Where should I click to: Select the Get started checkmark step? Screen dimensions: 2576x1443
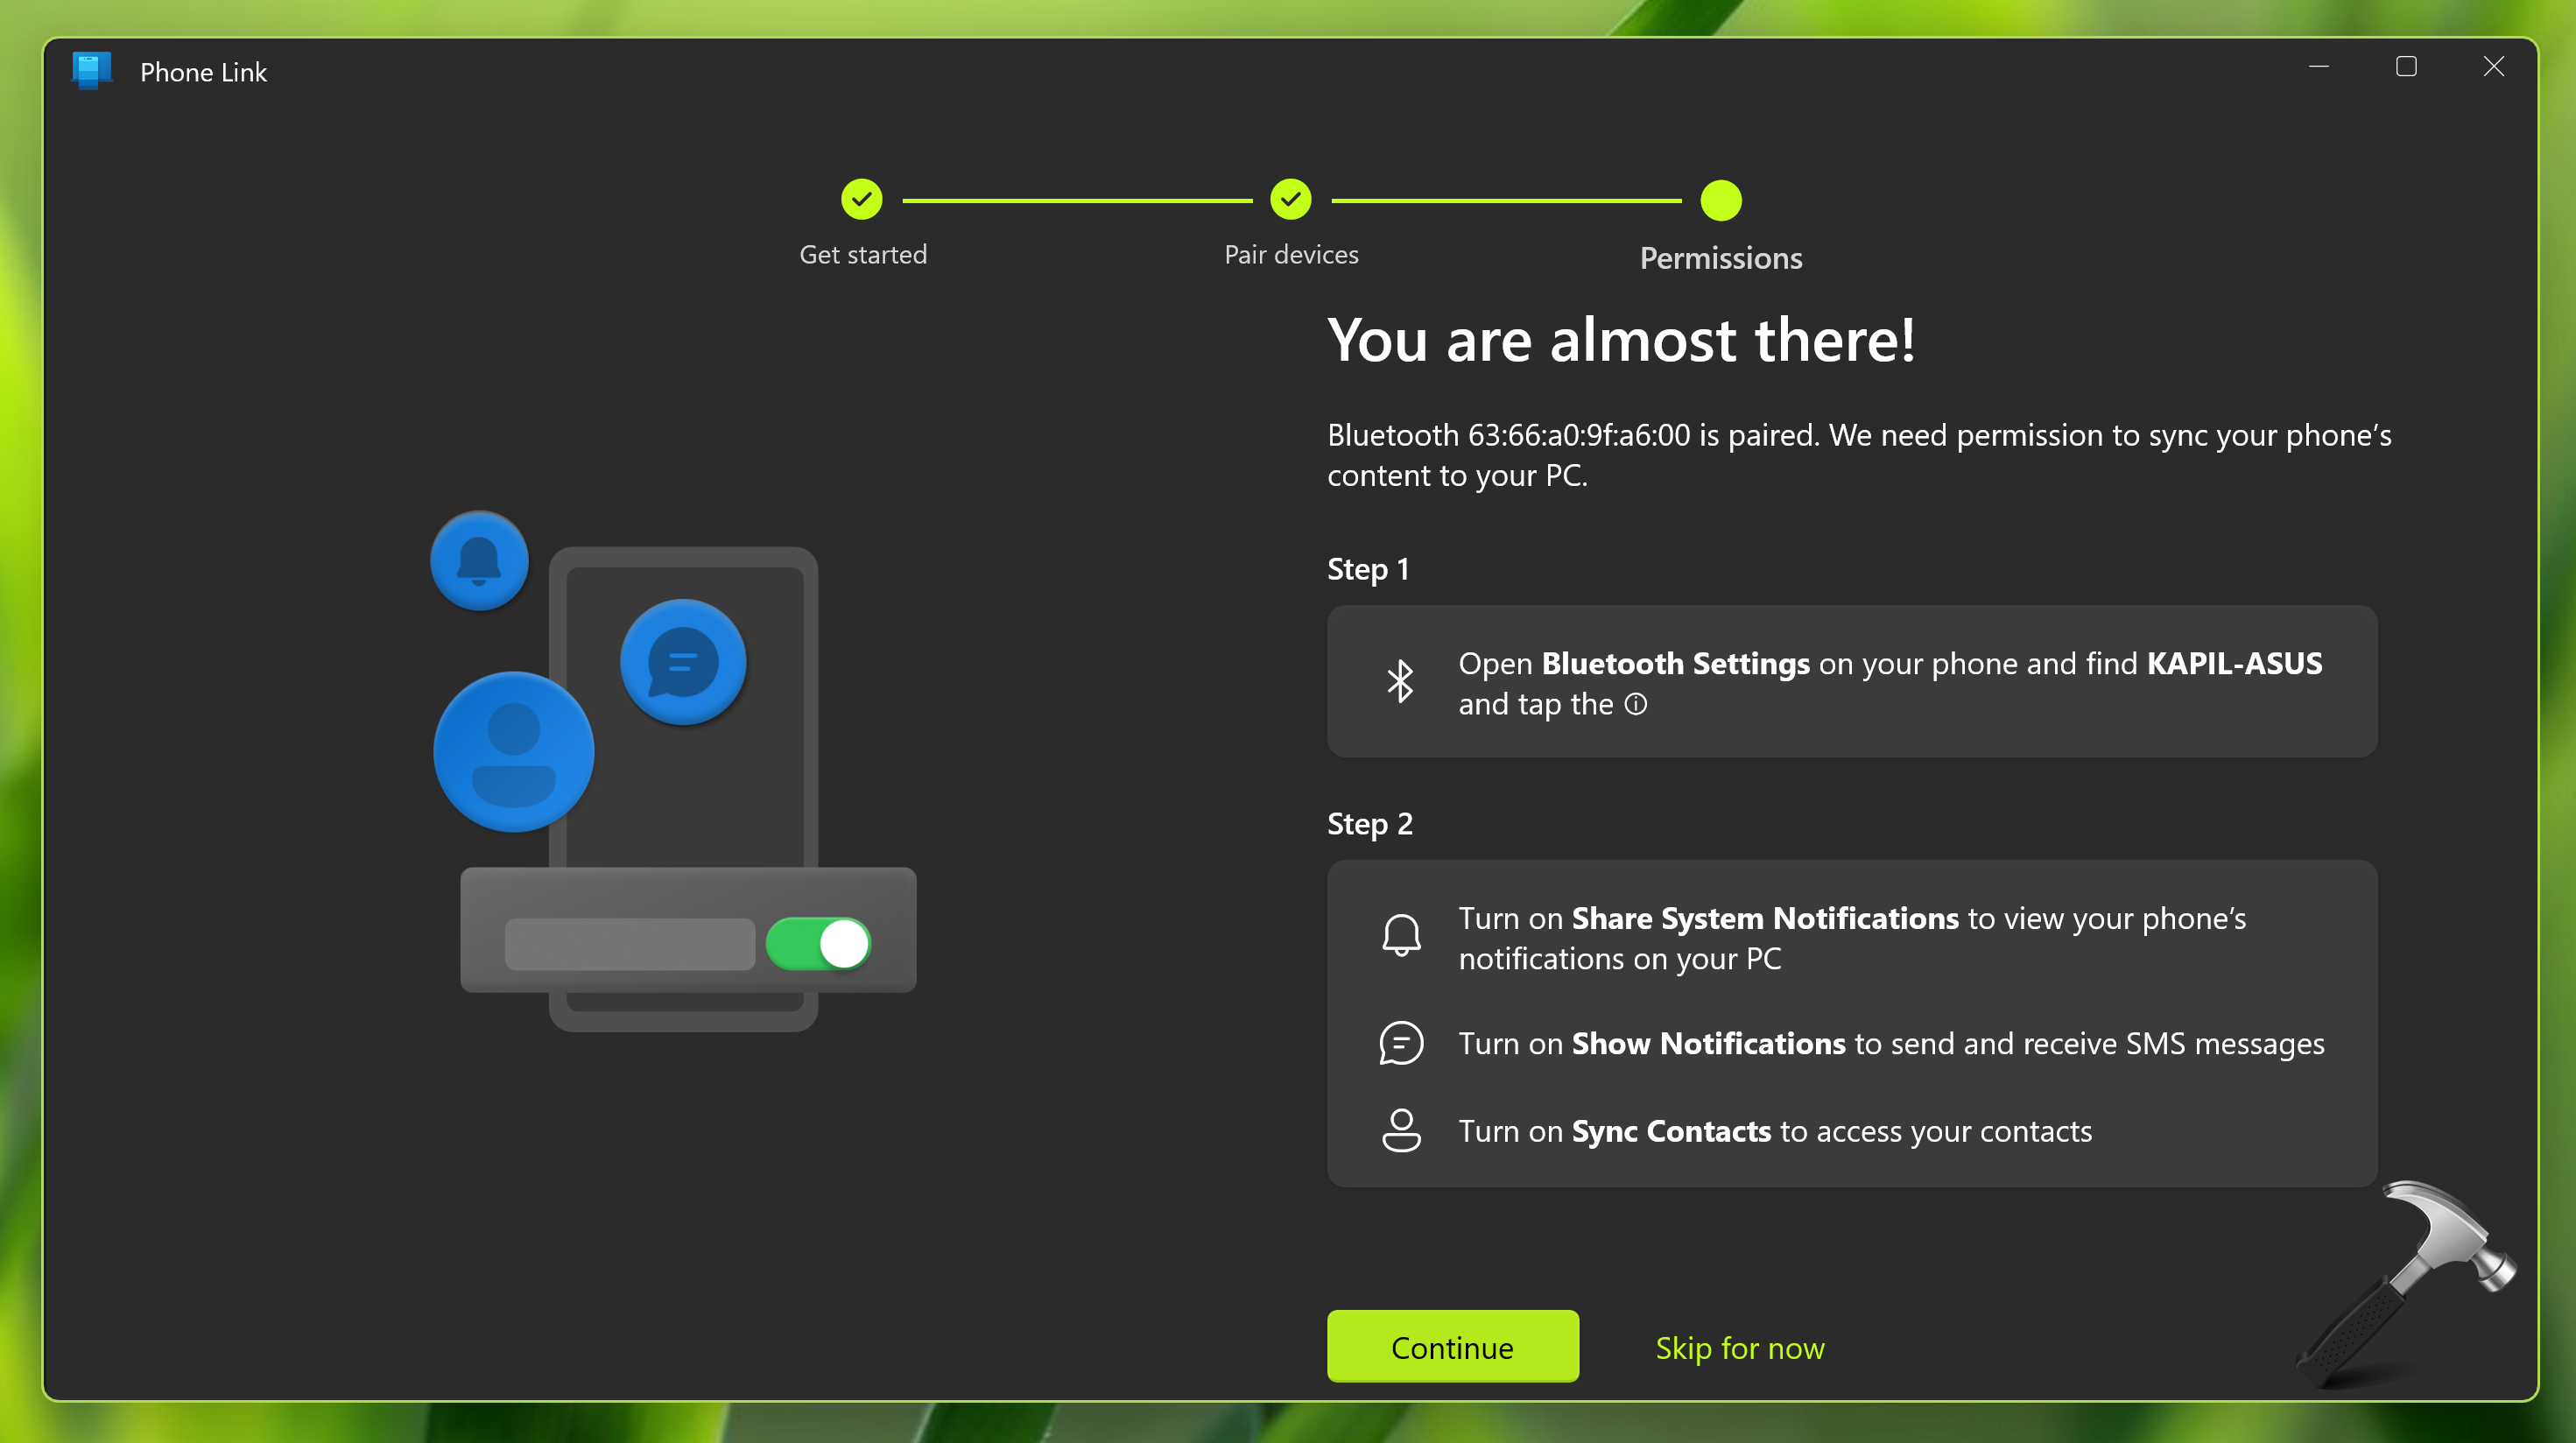click(861, 200)
